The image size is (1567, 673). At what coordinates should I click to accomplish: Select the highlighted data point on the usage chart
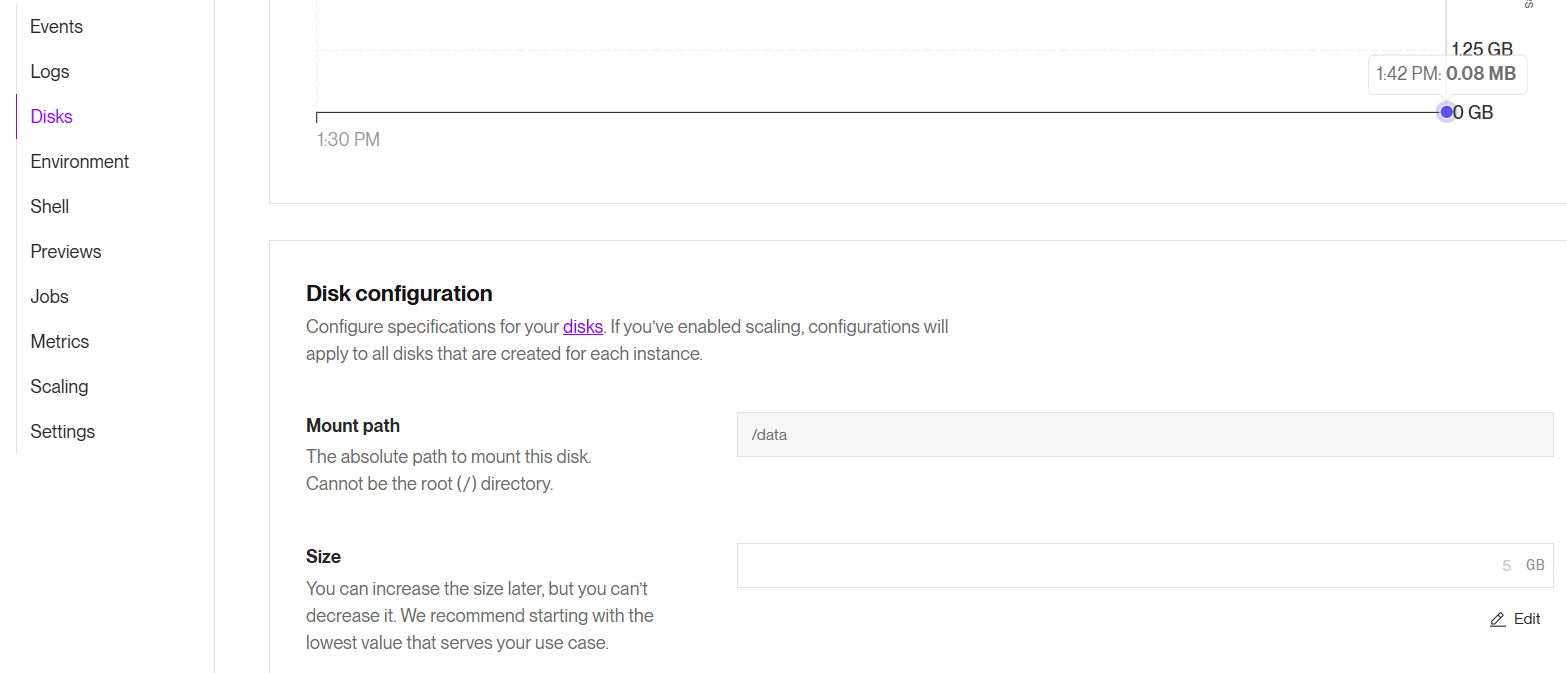[1446, 111]
